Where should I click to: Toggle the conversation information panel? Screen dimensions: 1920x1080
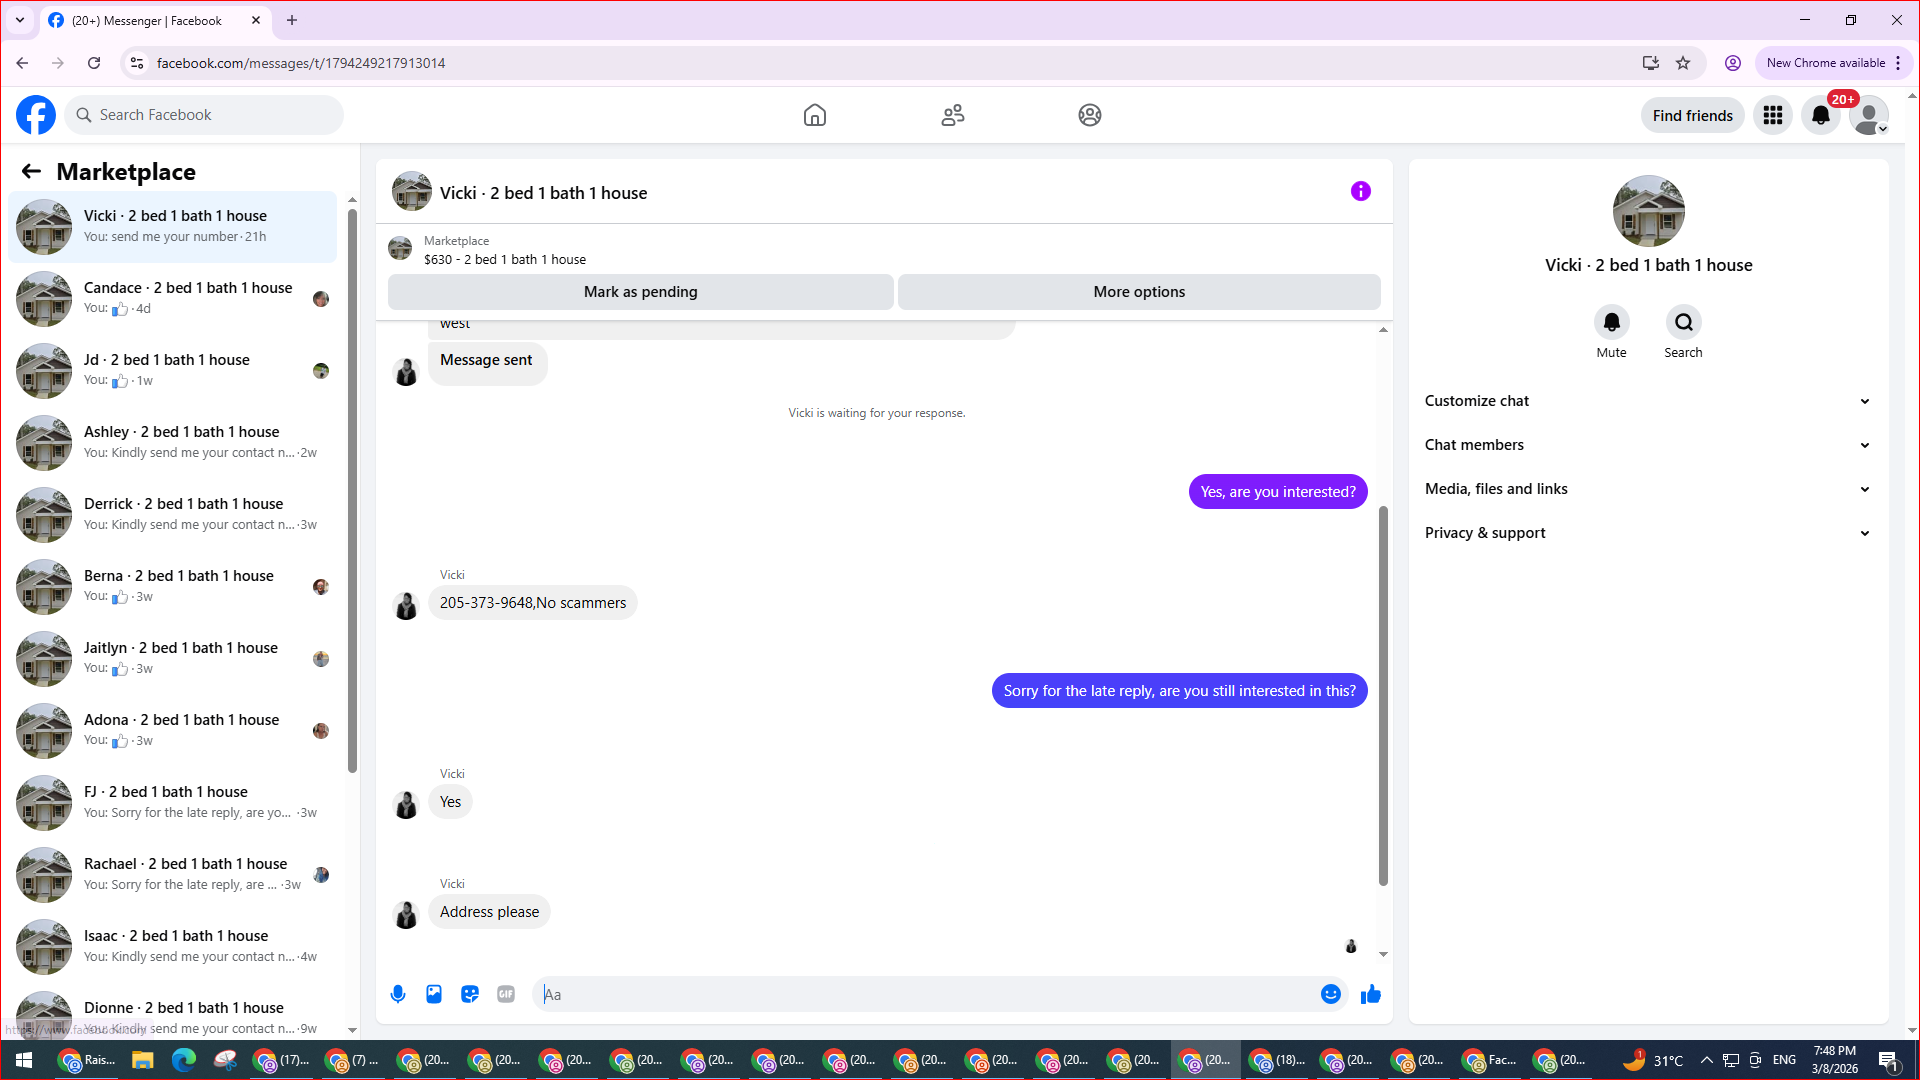point(1360,191)
